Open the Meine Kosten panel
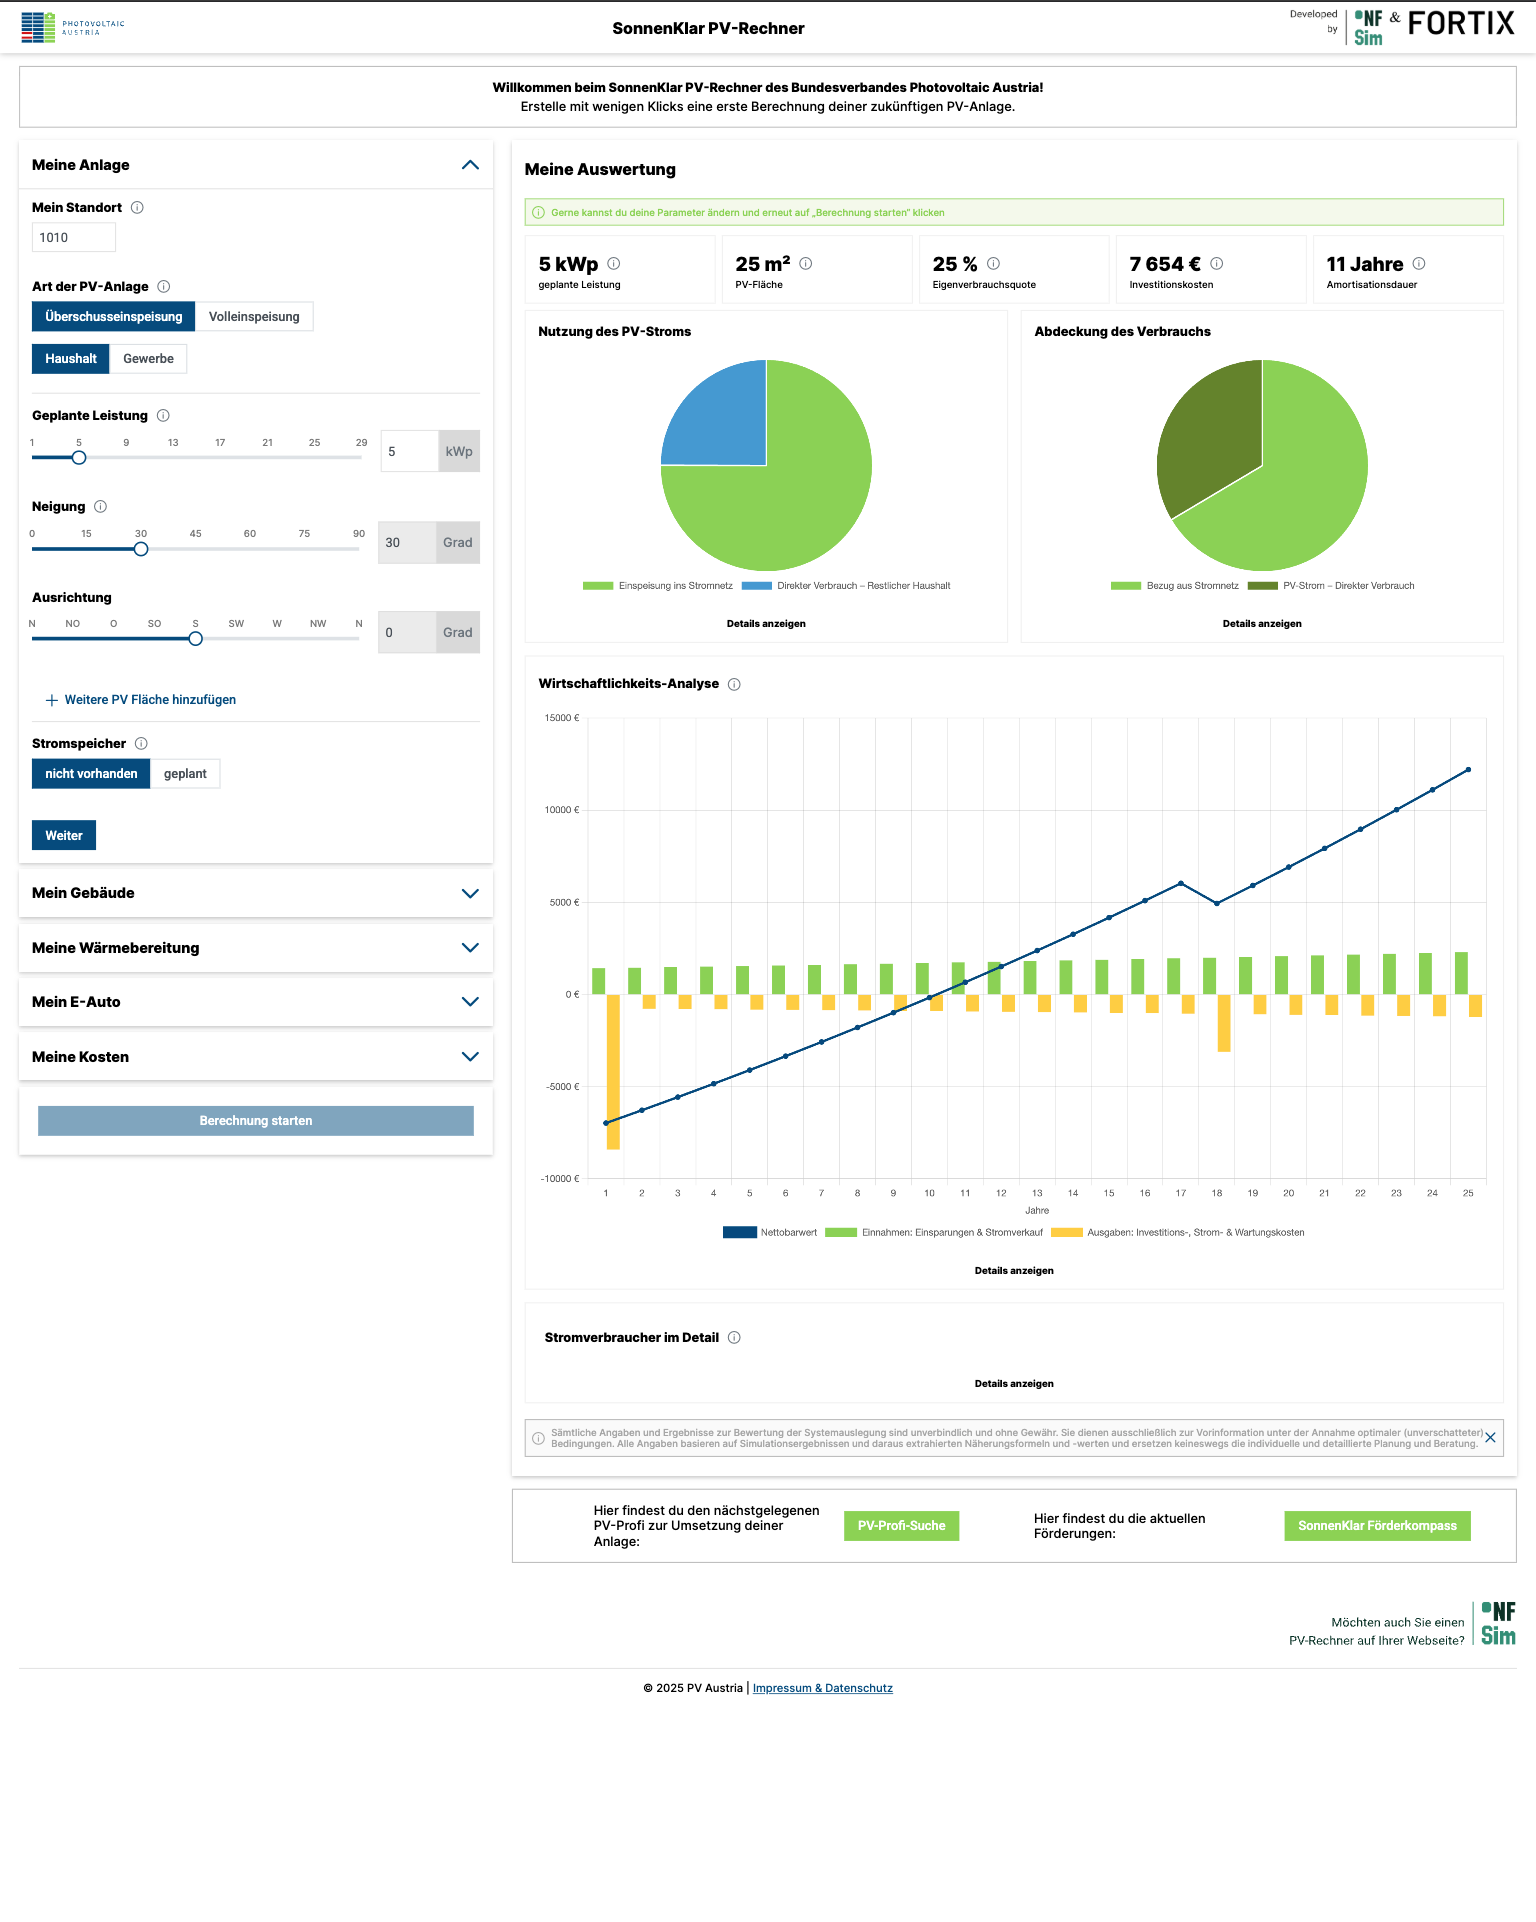The height and width of the screenshot is (1922, 1536). (470, 1057)
